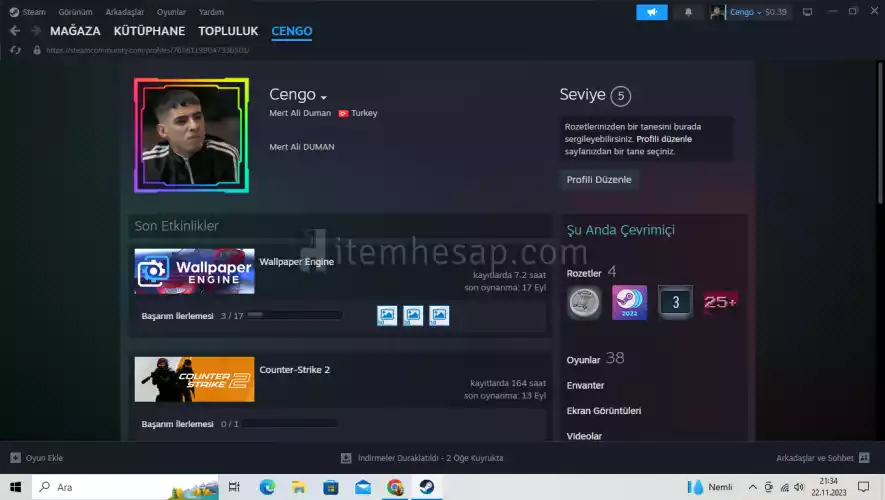This screenshot has height=500, width=885.
Task: Click the page reload icon
Action: click(15, 49)
